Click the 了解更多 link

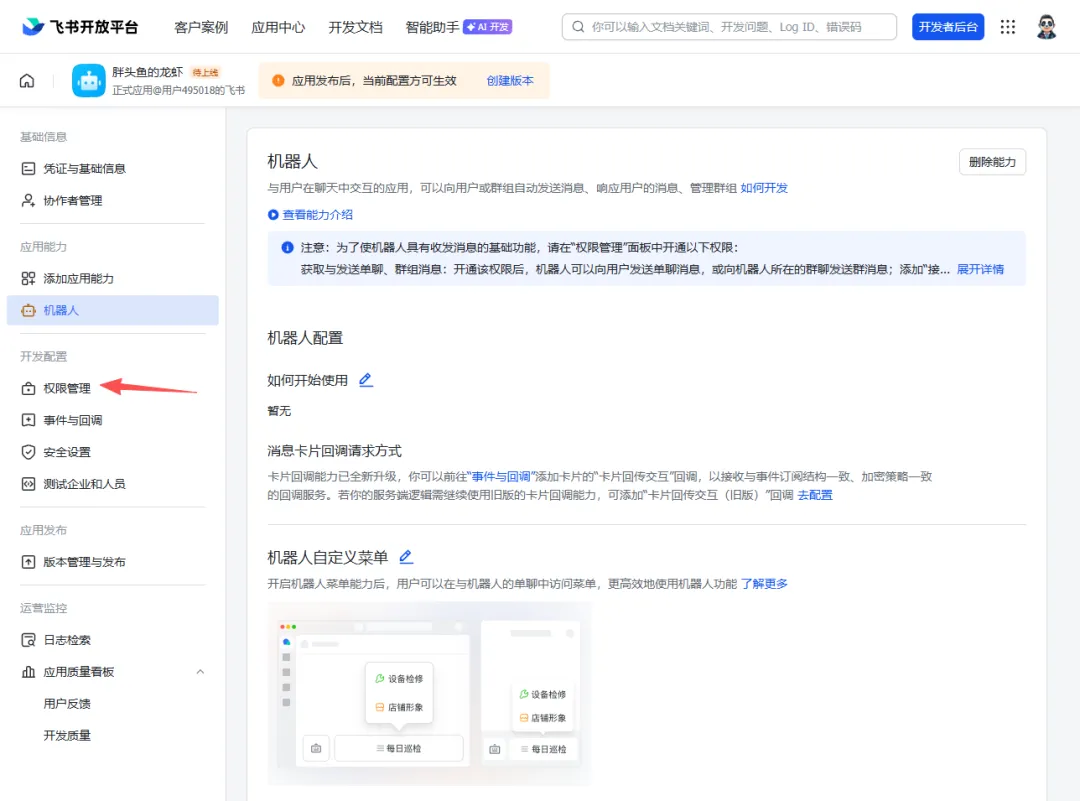764,584
